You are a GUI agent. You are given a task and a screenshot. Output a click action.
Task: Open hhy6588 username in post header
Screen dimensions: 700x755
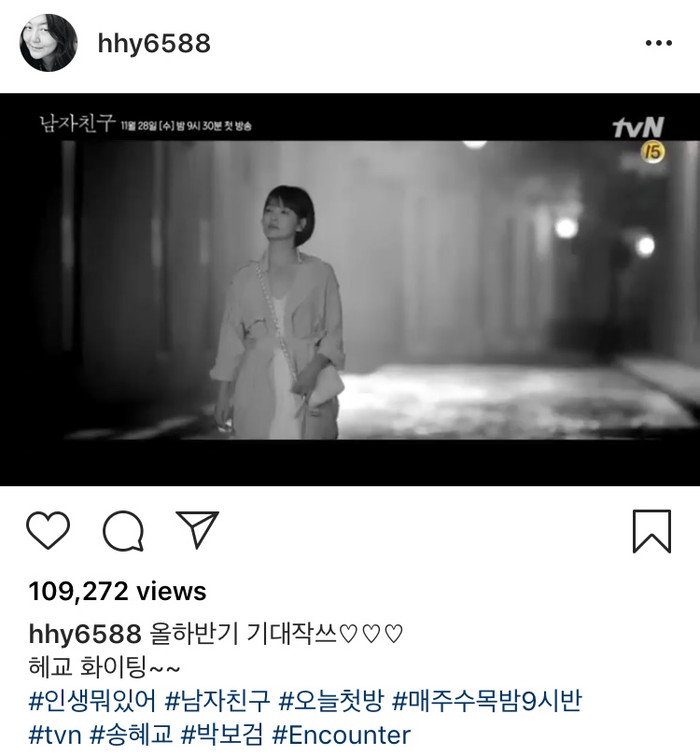click(x=154, y=43)
